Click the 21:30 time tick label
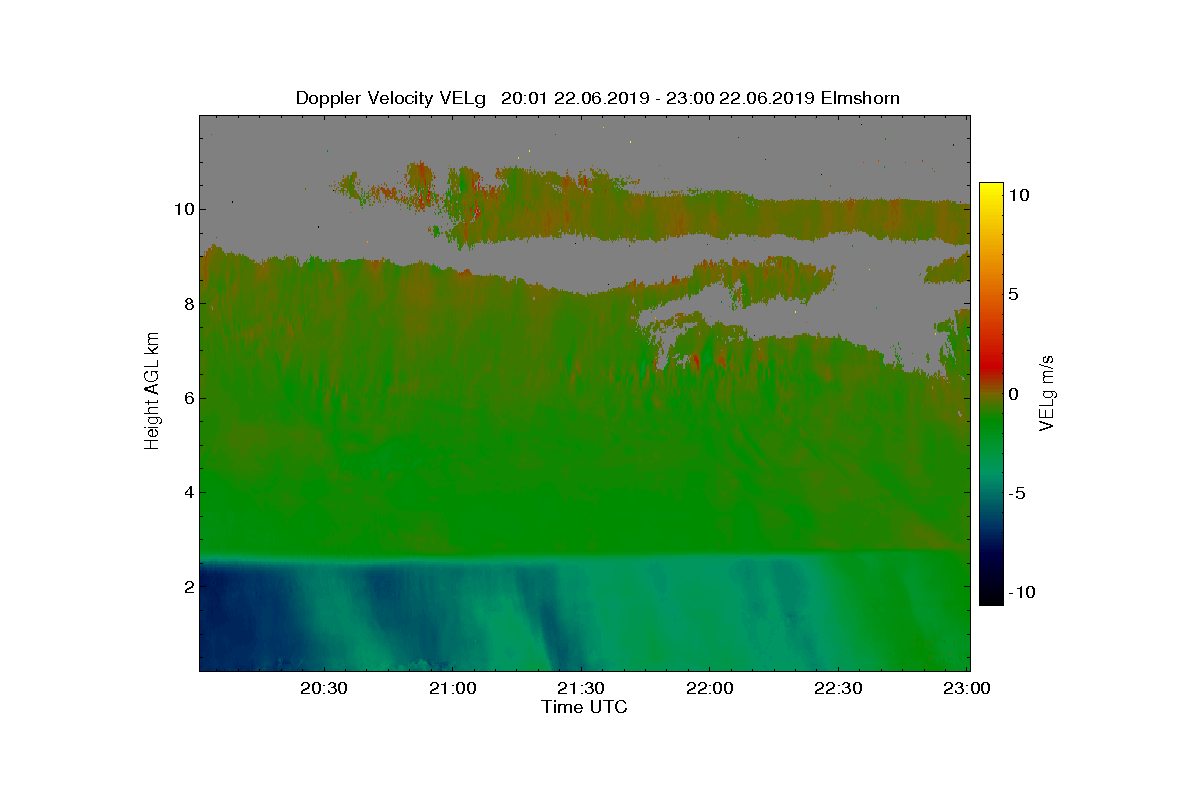This screenshot has width=1200, height=800. tap(580, 688)
